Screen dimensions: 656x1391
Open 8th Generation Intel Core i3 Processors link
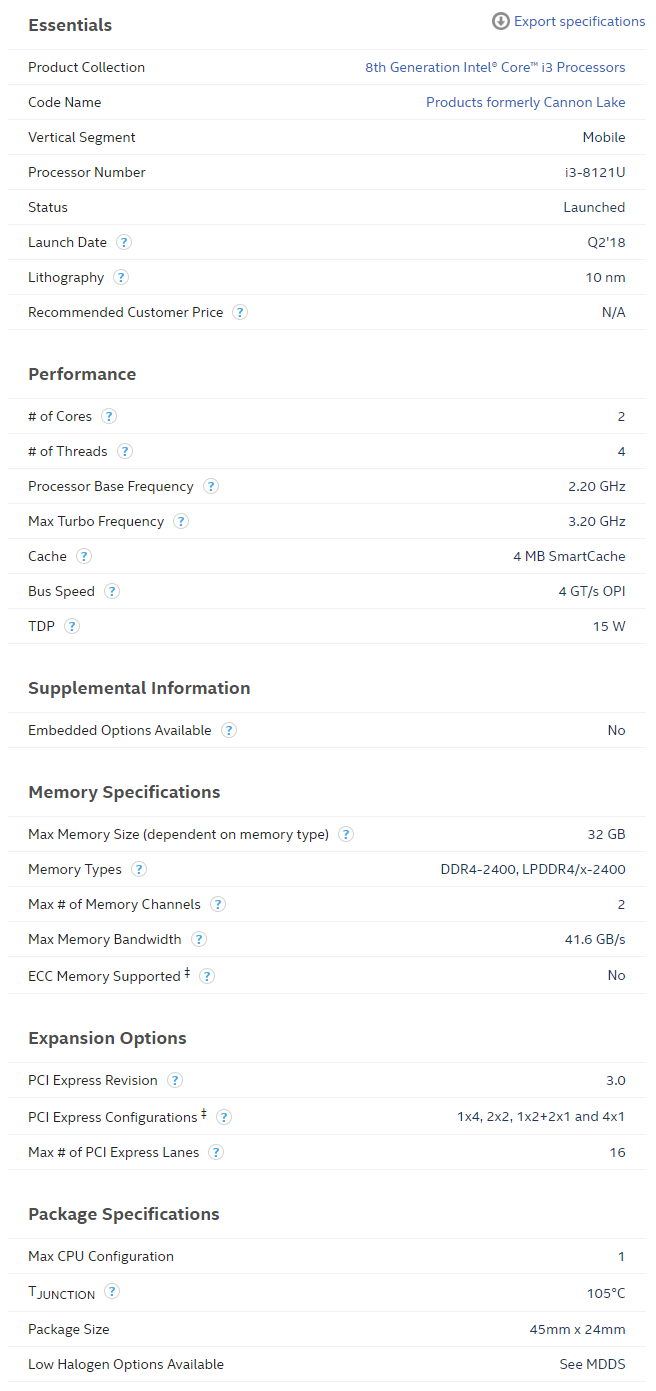click(x=495, y=67)
